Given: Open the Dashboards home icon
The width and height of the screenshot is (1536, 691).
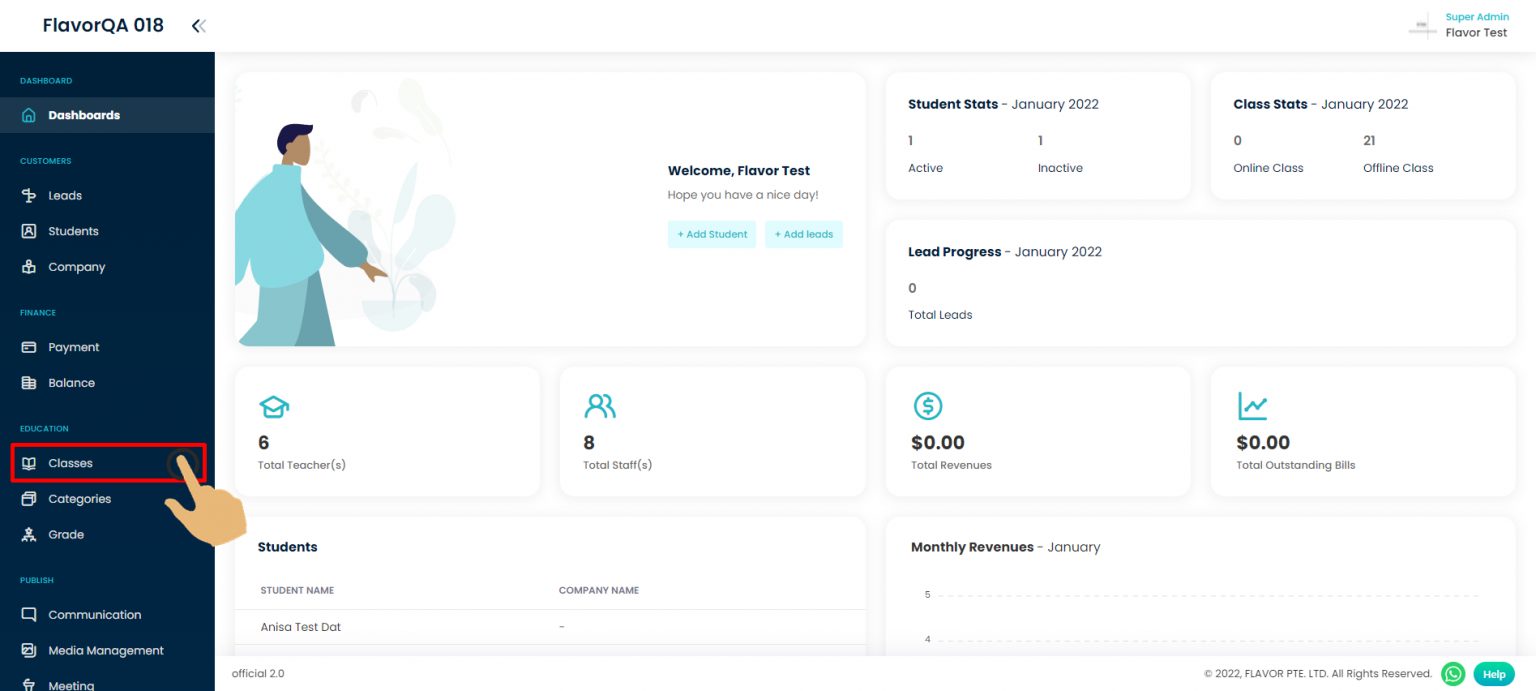Looking at the screenshot, I should (x=29, y=115).
